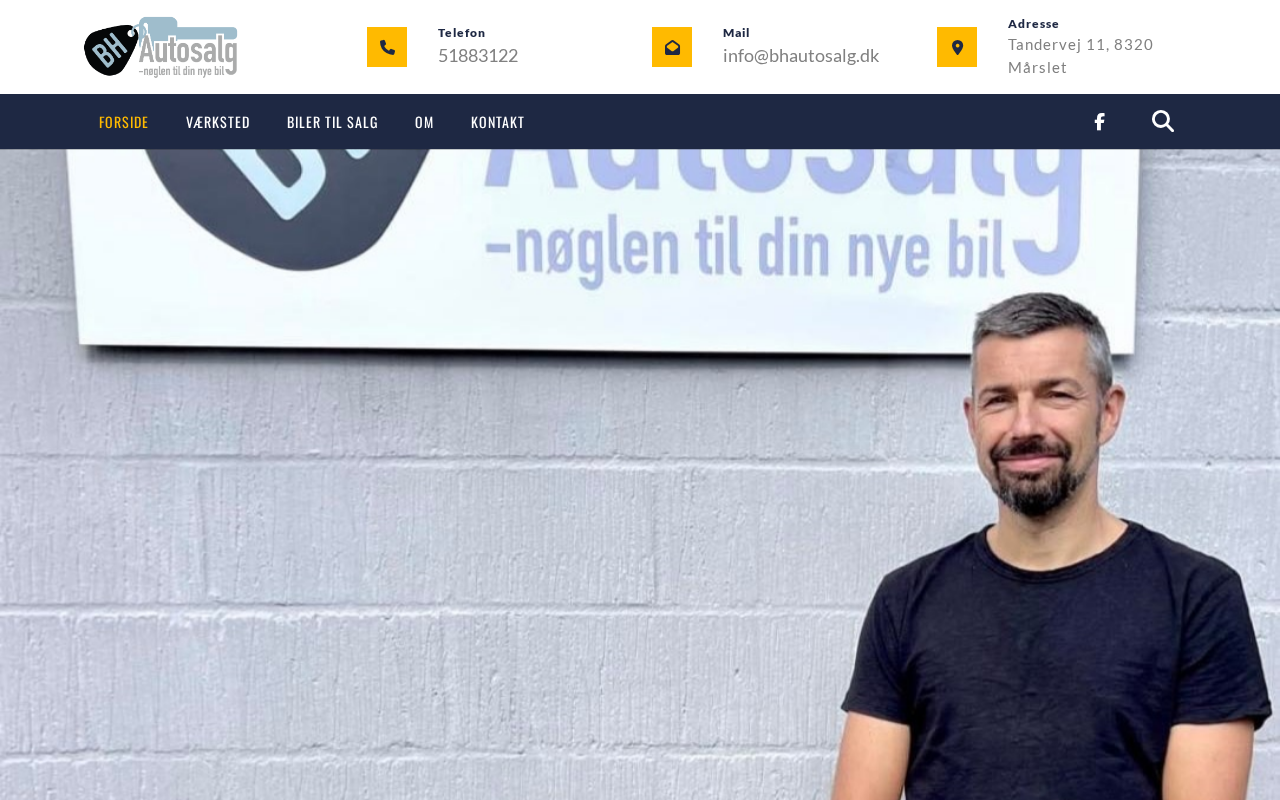The image size is (1280, 800).
Task: Click the Telefon label
Action: point(462,33)
